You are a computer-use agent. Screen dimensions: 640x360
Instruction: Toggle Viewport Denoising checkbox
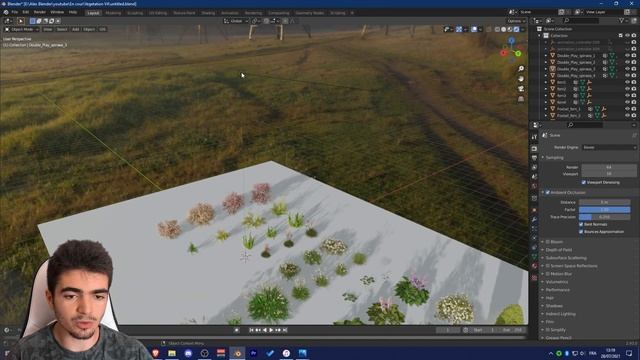[x=584, y=182]
